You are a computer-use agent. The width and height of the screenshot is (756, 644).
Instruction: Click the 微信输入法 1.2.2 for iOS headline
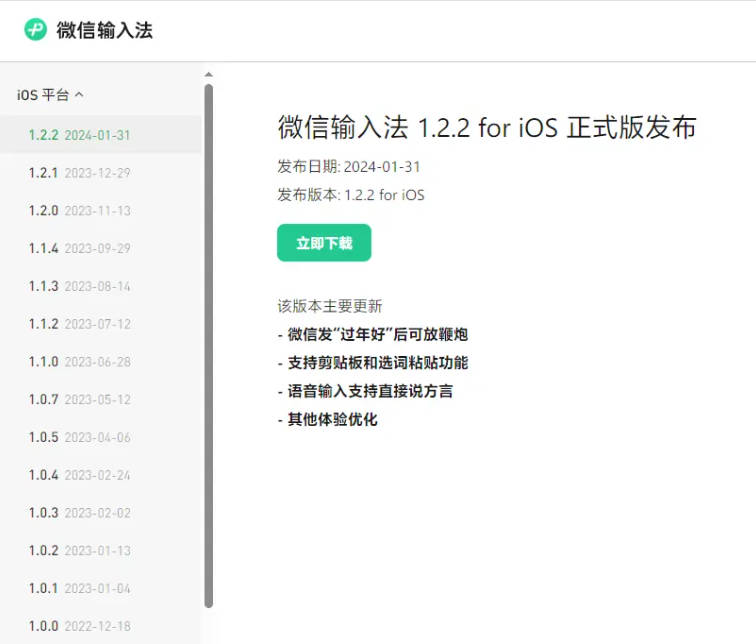(x=487, y=128)
